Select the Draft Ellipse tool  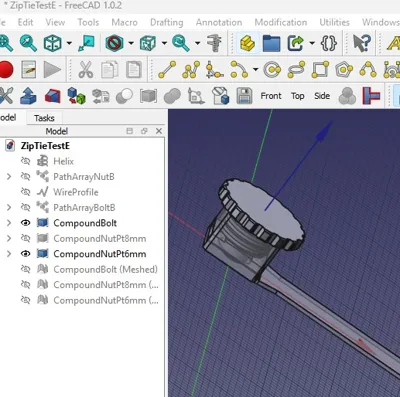pyautogui.click(x=296, y=70)
